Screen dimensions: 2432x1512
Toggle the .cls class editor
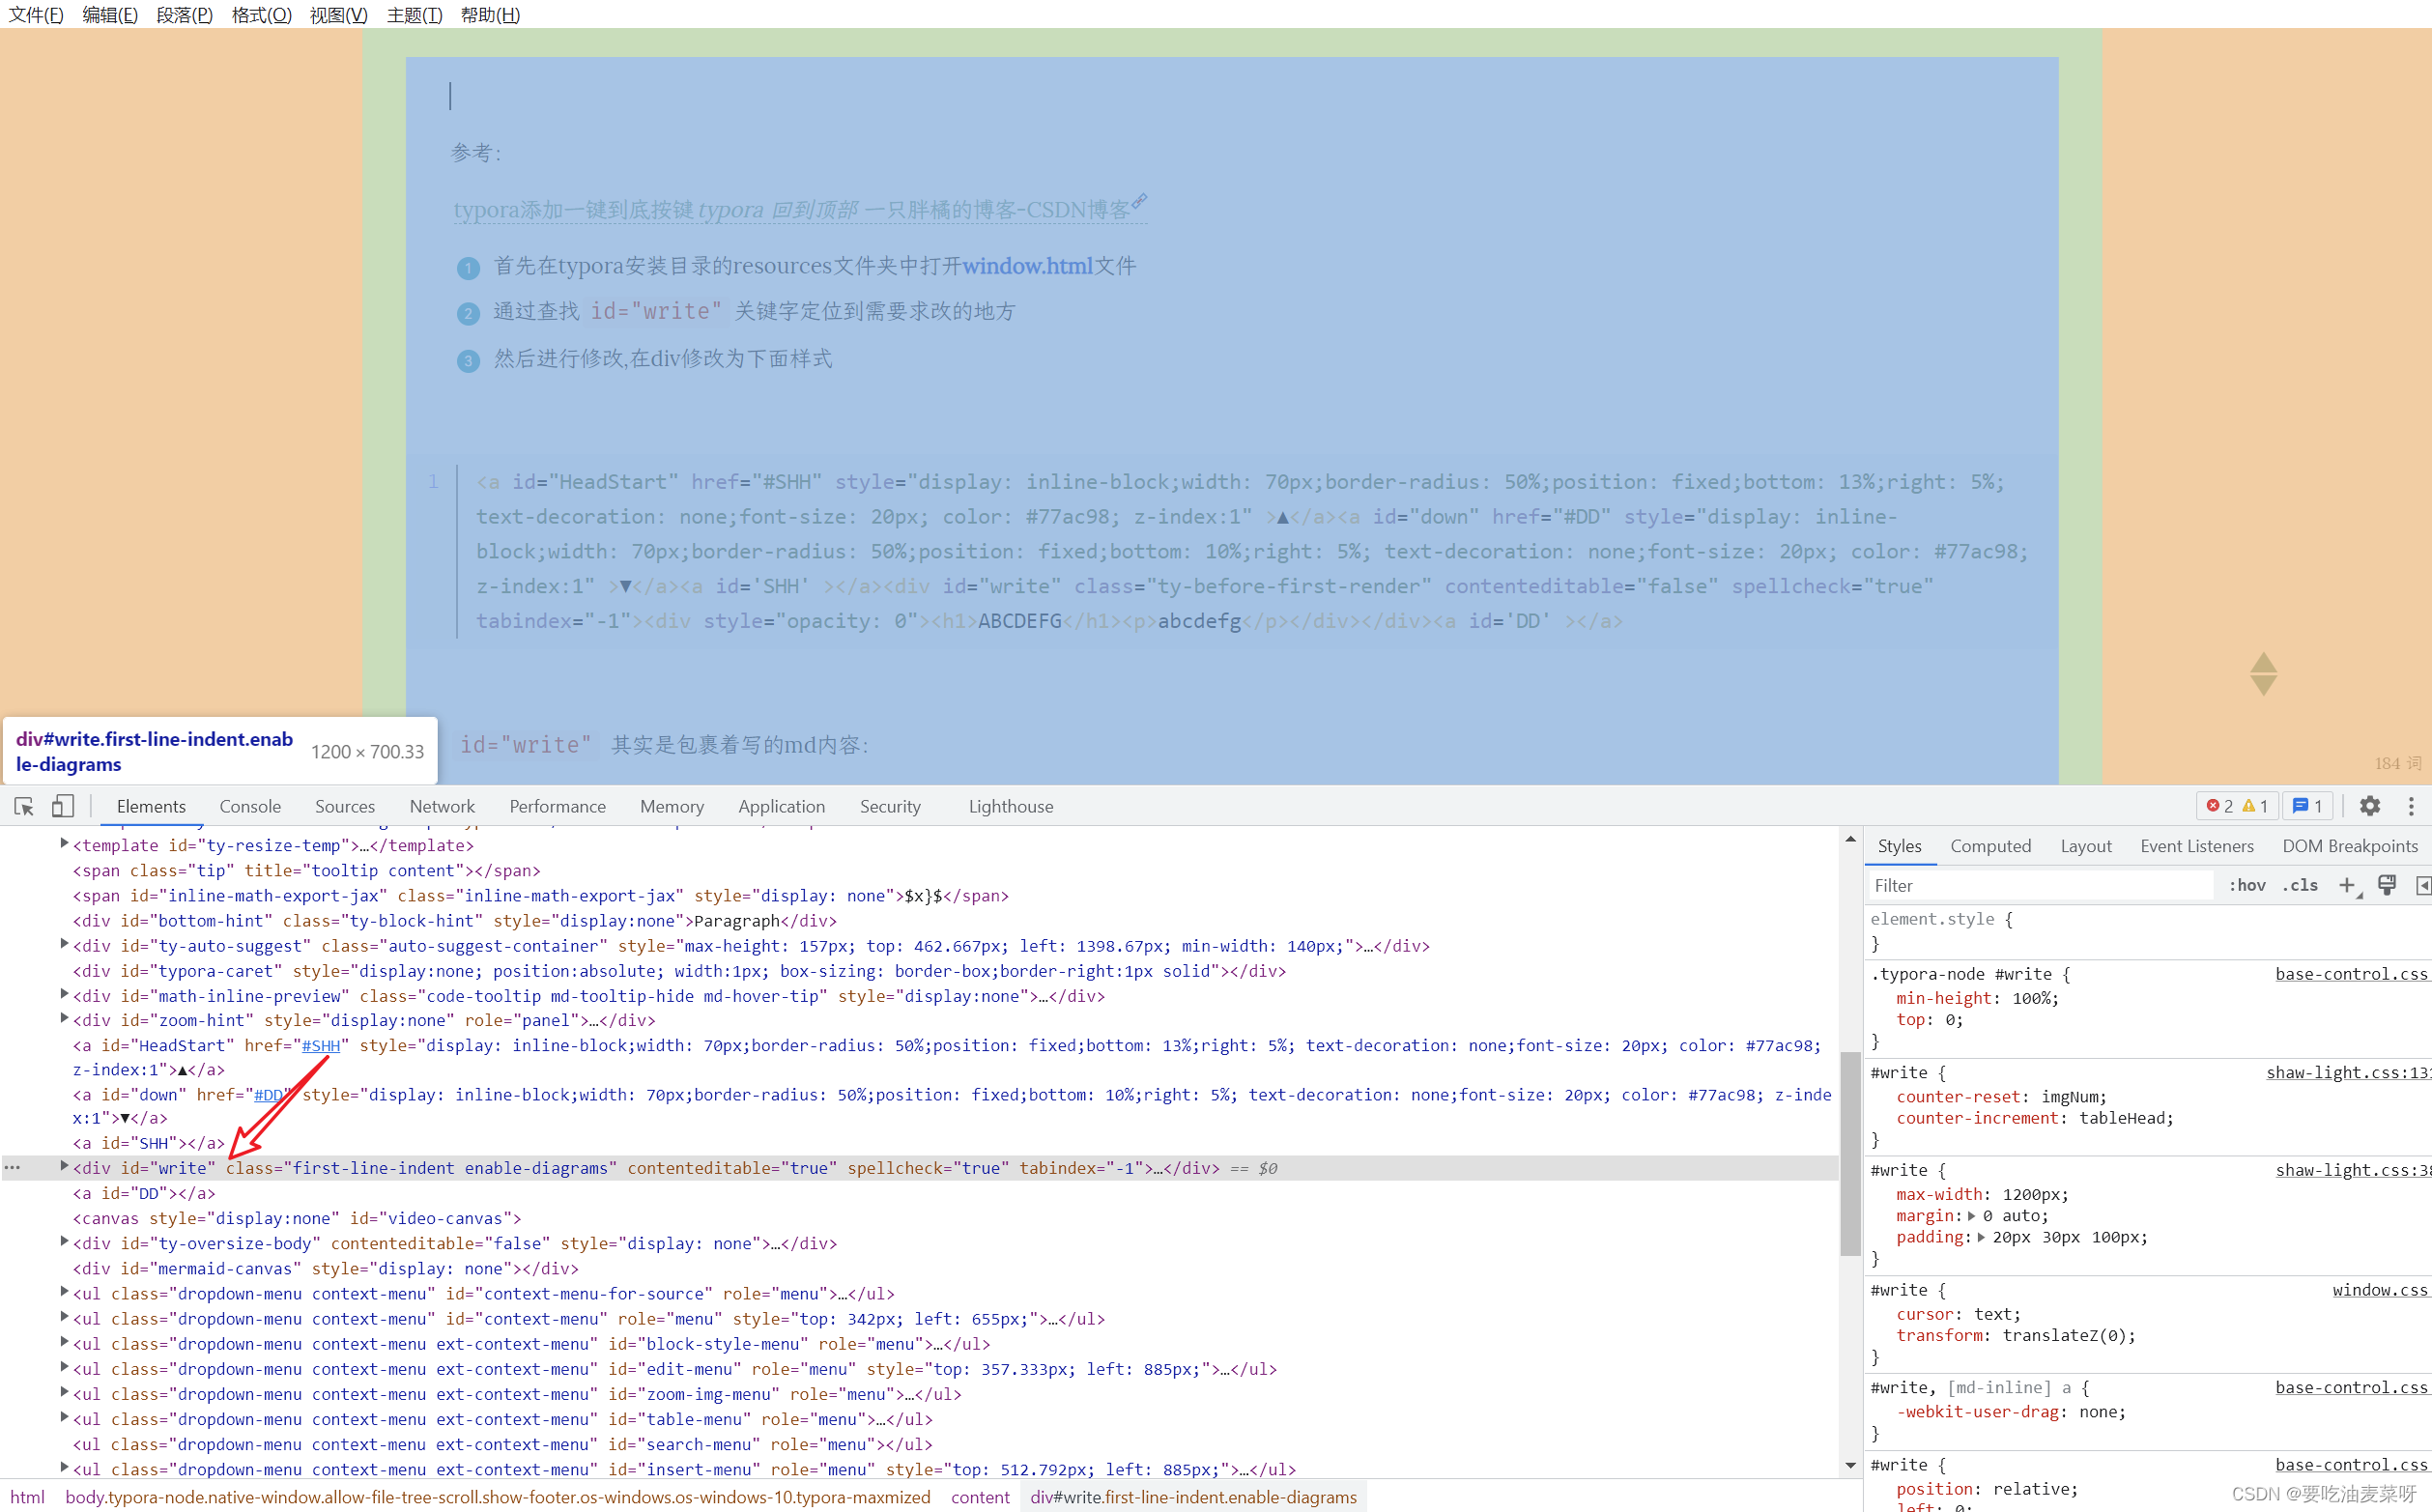click(x=2300, y=885)
